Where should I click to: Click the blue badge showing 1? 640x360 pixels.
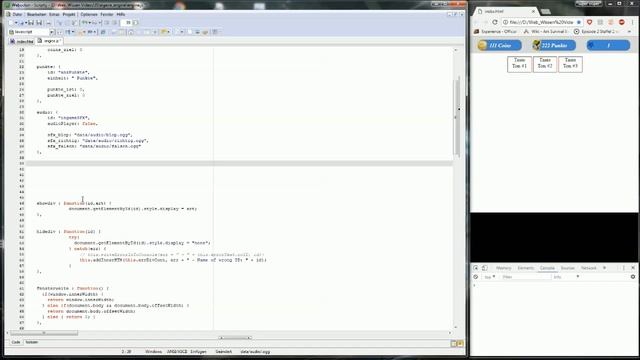coord(608,45)
